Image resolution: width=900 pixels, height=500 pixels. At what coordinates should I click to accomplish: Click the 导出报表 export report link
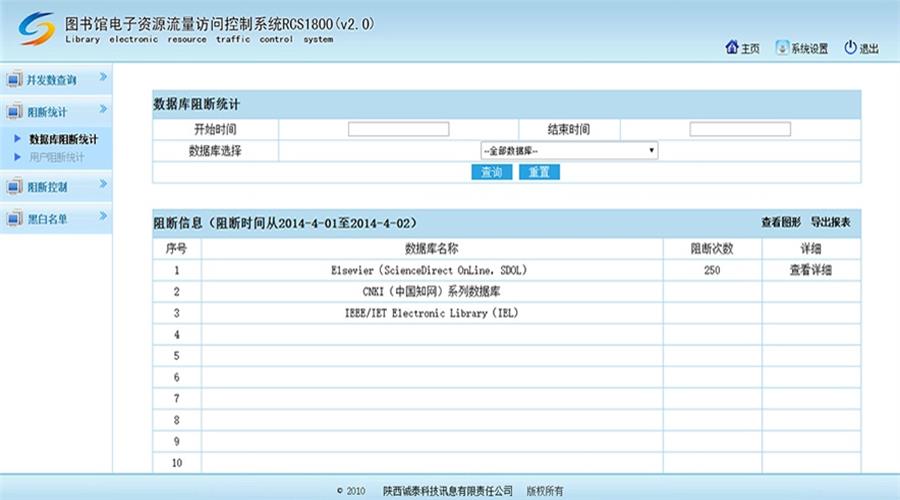[830, 222]
